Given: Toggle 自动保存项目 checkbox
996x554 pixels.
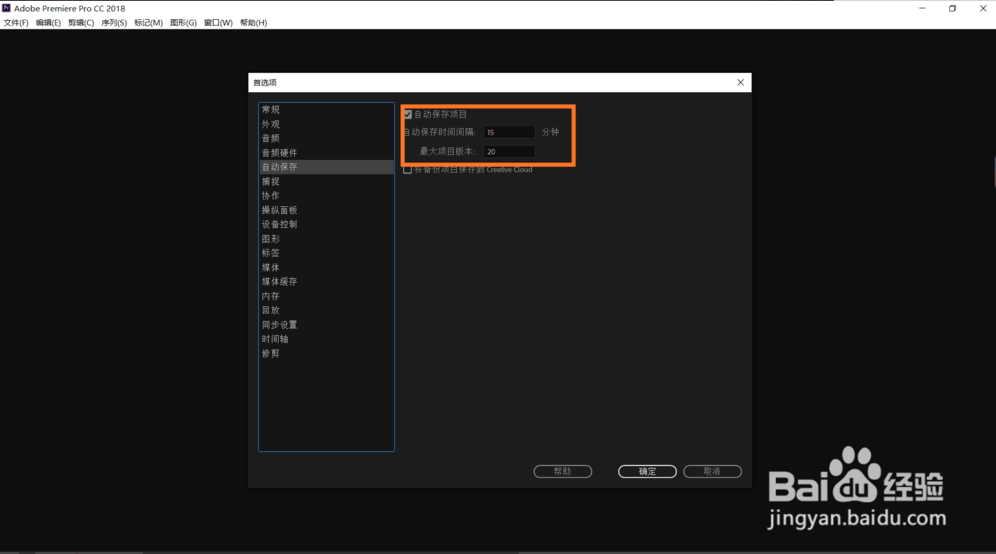Looking at the screenshot, I should point(408,114).
